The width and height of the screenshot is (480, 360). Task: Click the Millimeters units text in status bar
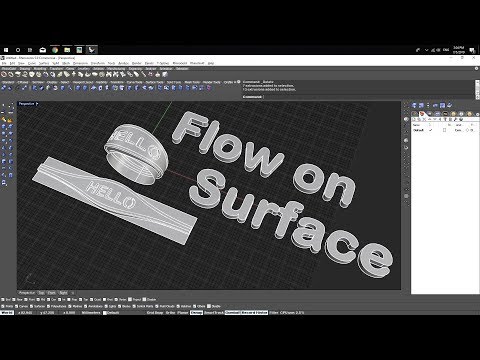(91, 313)
